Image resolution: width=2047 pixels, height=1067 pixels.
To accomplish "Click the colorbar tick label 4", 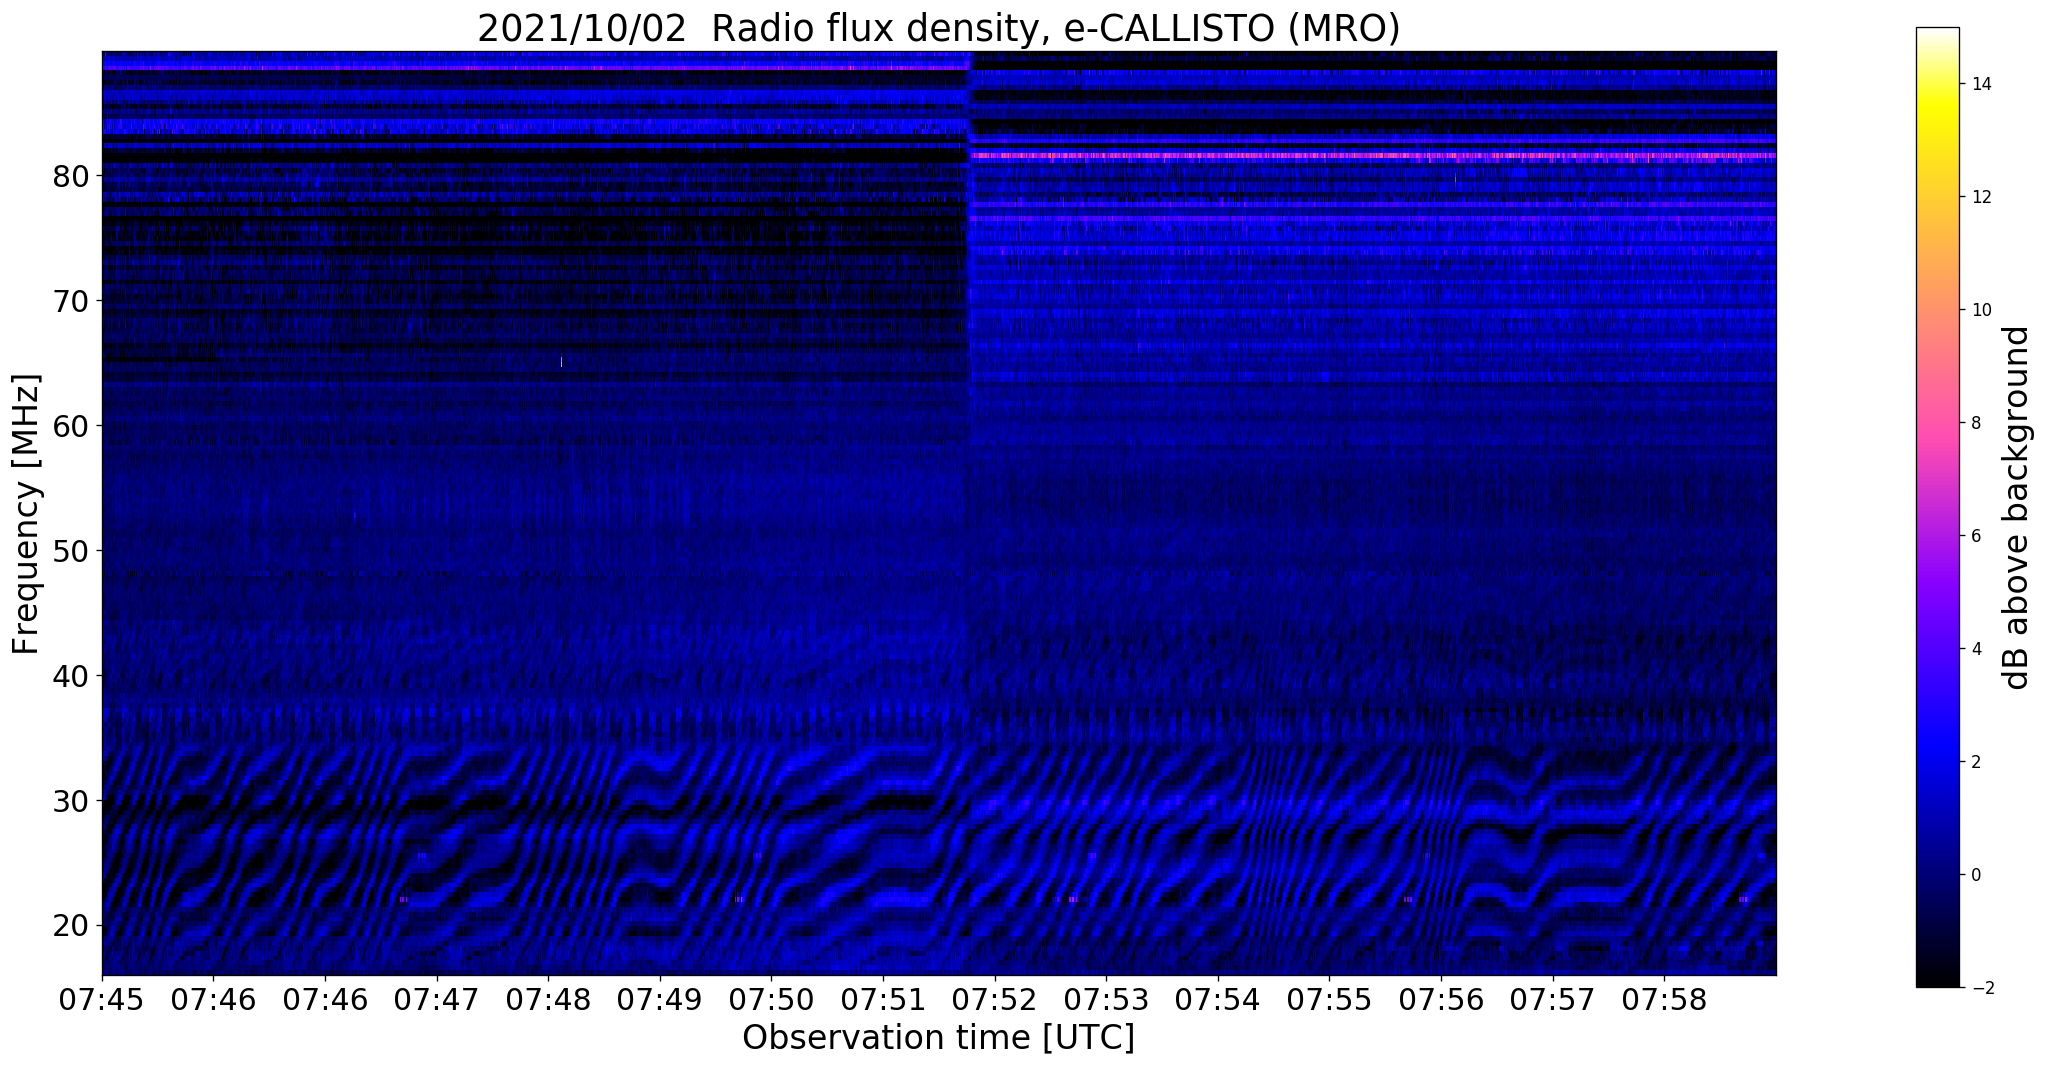I will [1975, 649].
